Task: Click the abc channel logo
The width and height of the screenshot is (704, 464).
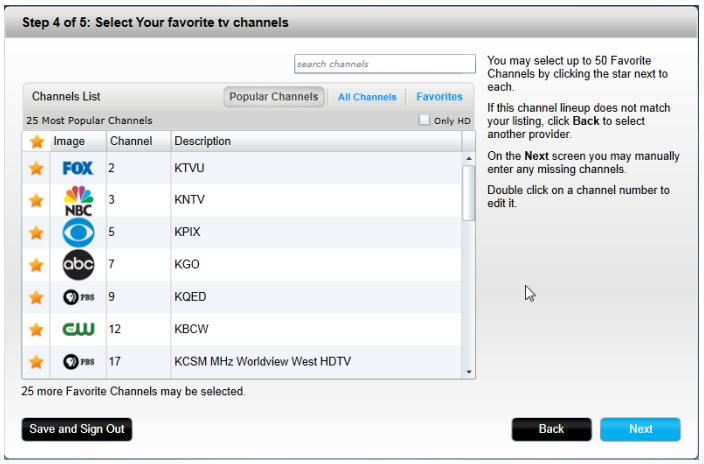Action: (x=79, y=265)
